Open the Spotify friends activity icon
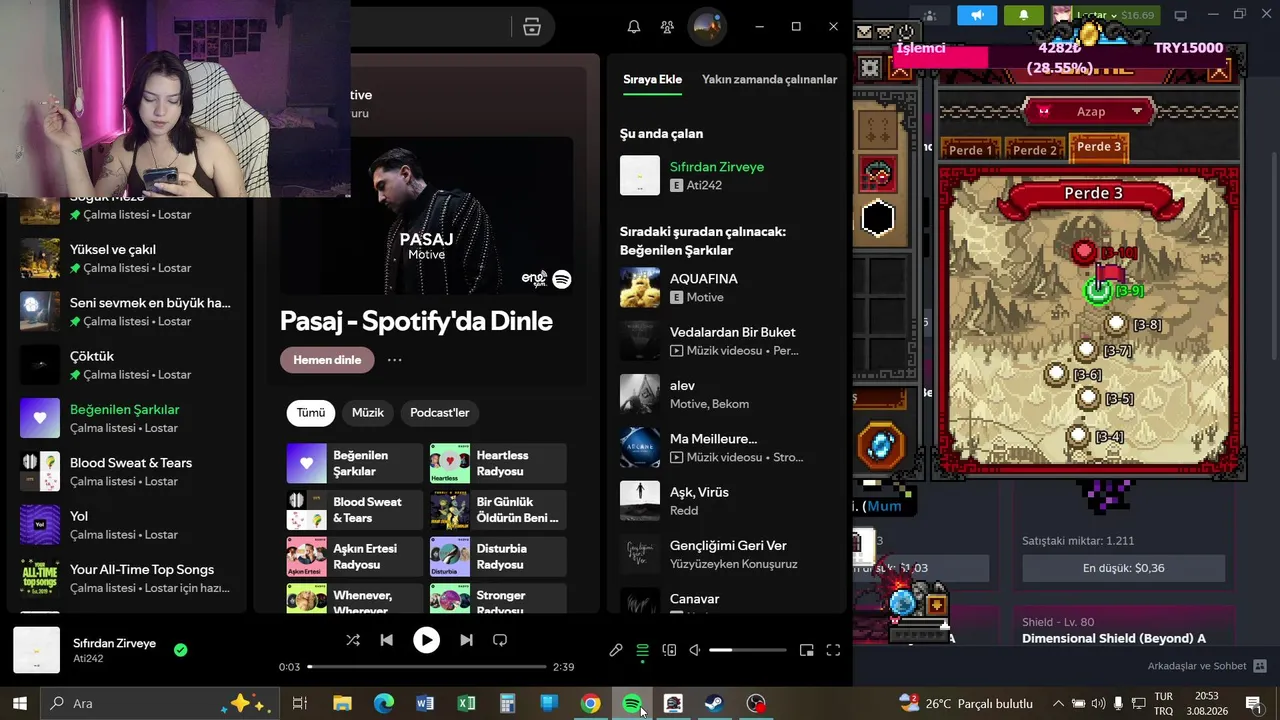This screenshot has width=1280, height=720. tap(667, 27)
